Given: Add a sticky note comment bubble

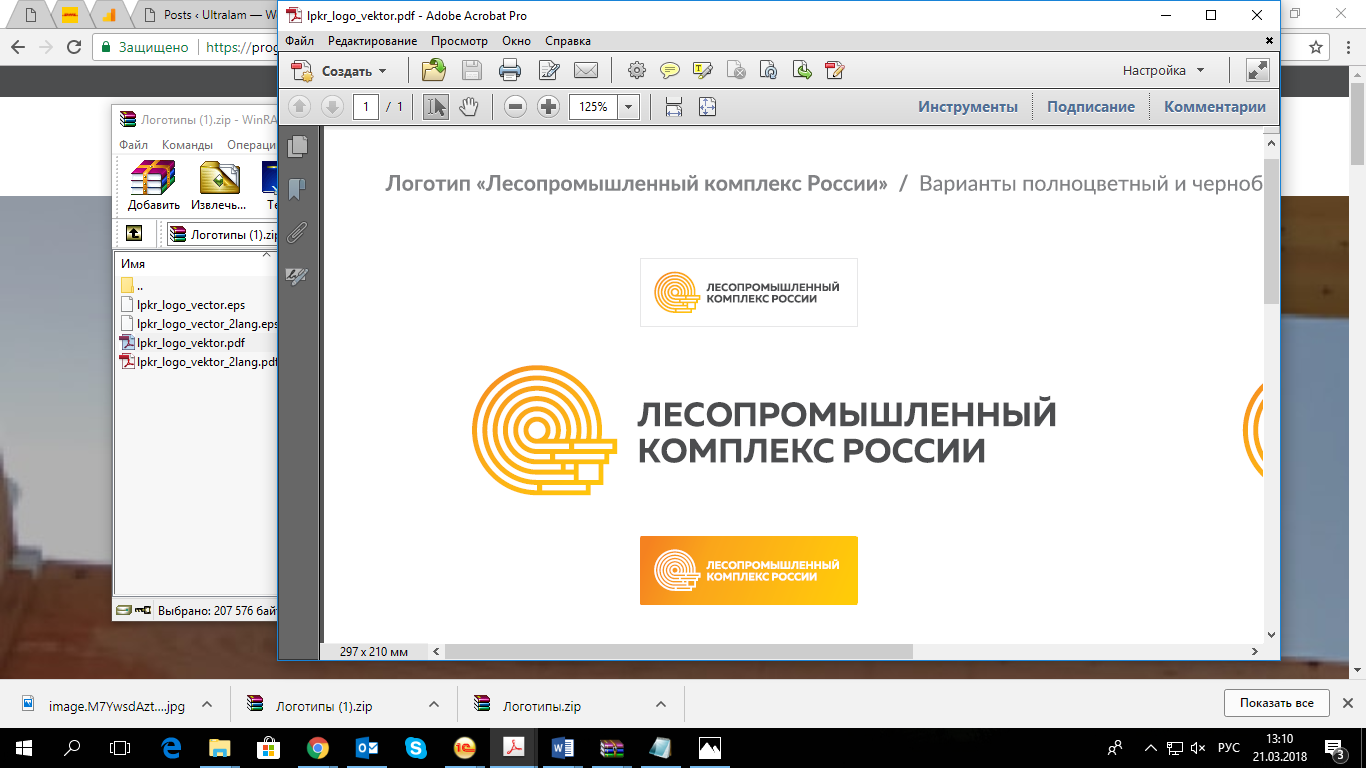Looking at the screenshot, I should coord(669,70).
